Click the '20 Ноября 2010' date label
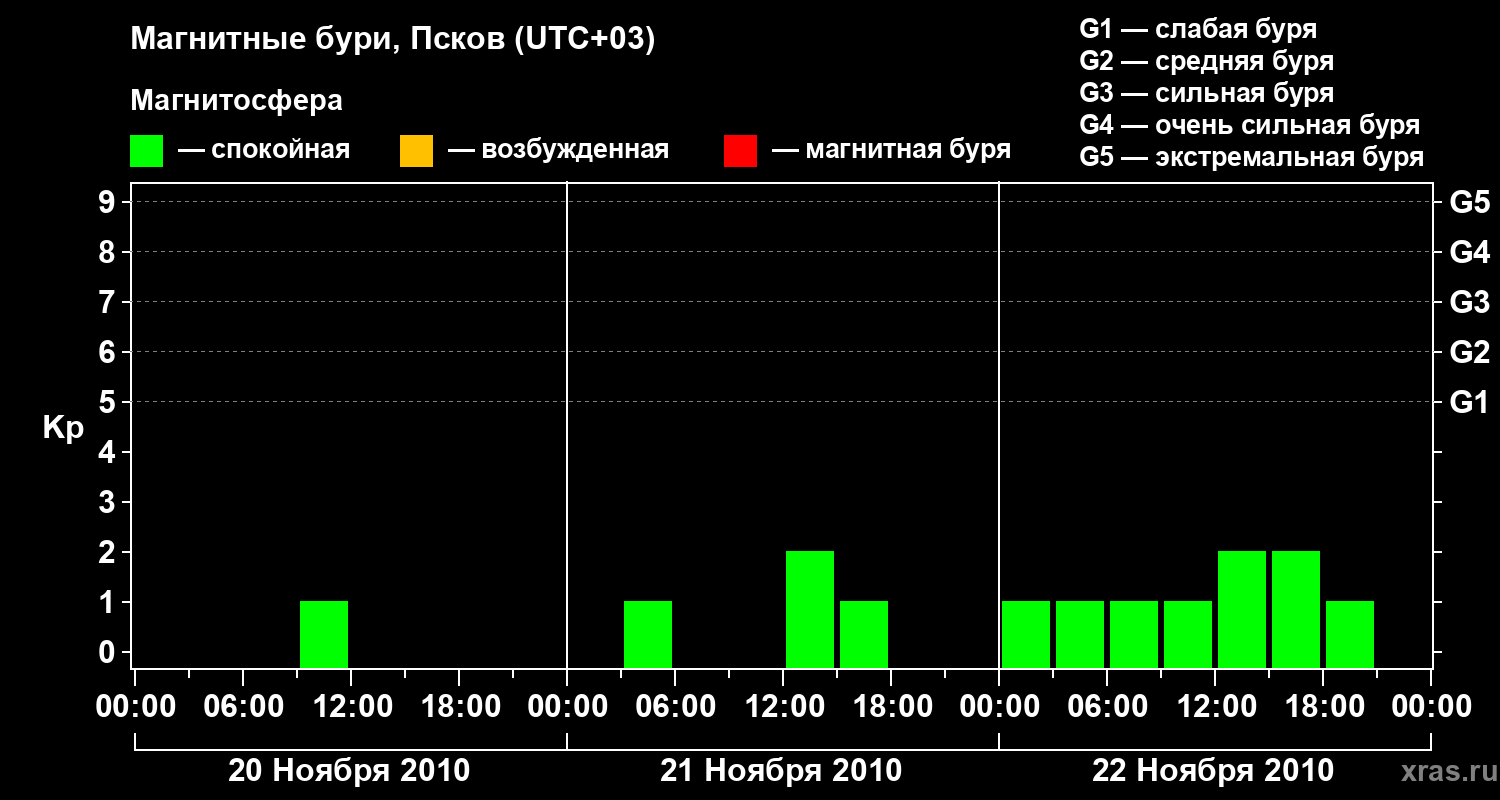This screenshot has width=1500, height=800. pos(349,771)
